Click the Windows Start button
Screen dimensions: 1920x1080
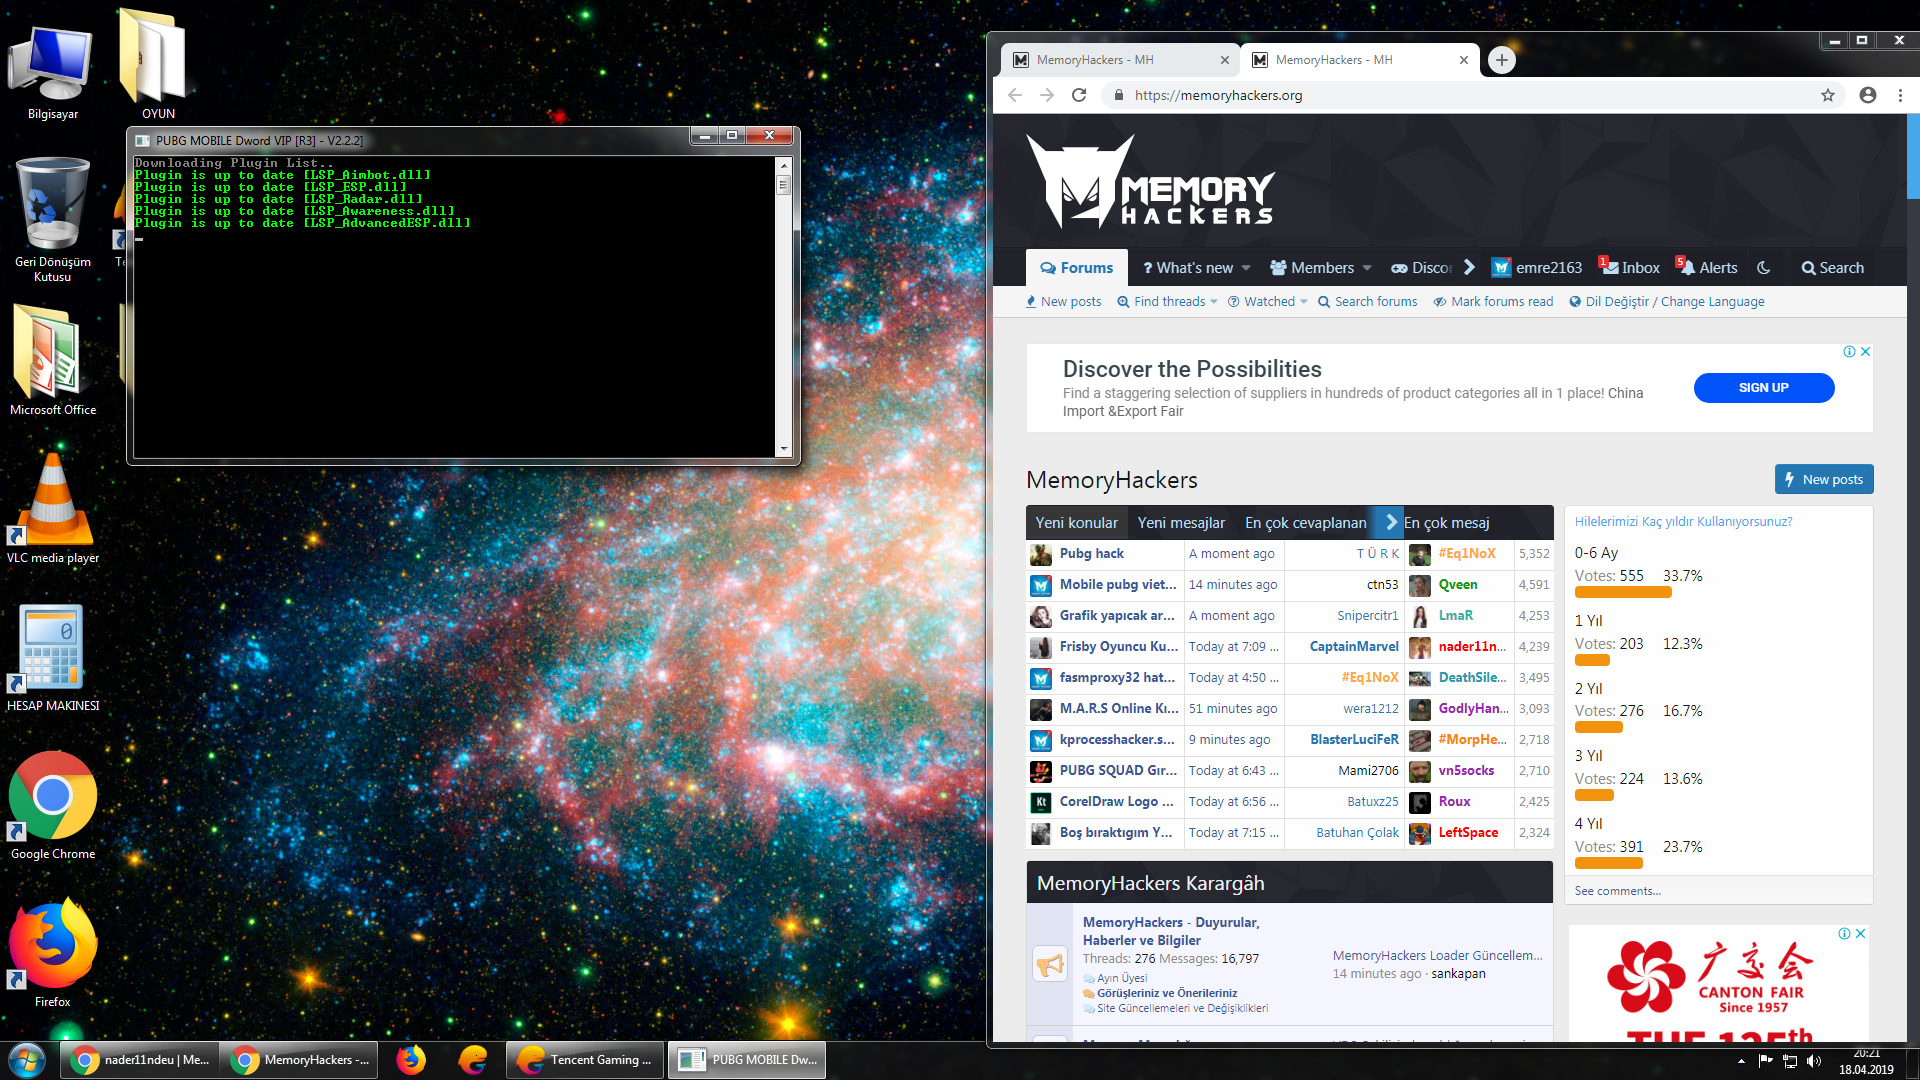(x=27, y=1060)
